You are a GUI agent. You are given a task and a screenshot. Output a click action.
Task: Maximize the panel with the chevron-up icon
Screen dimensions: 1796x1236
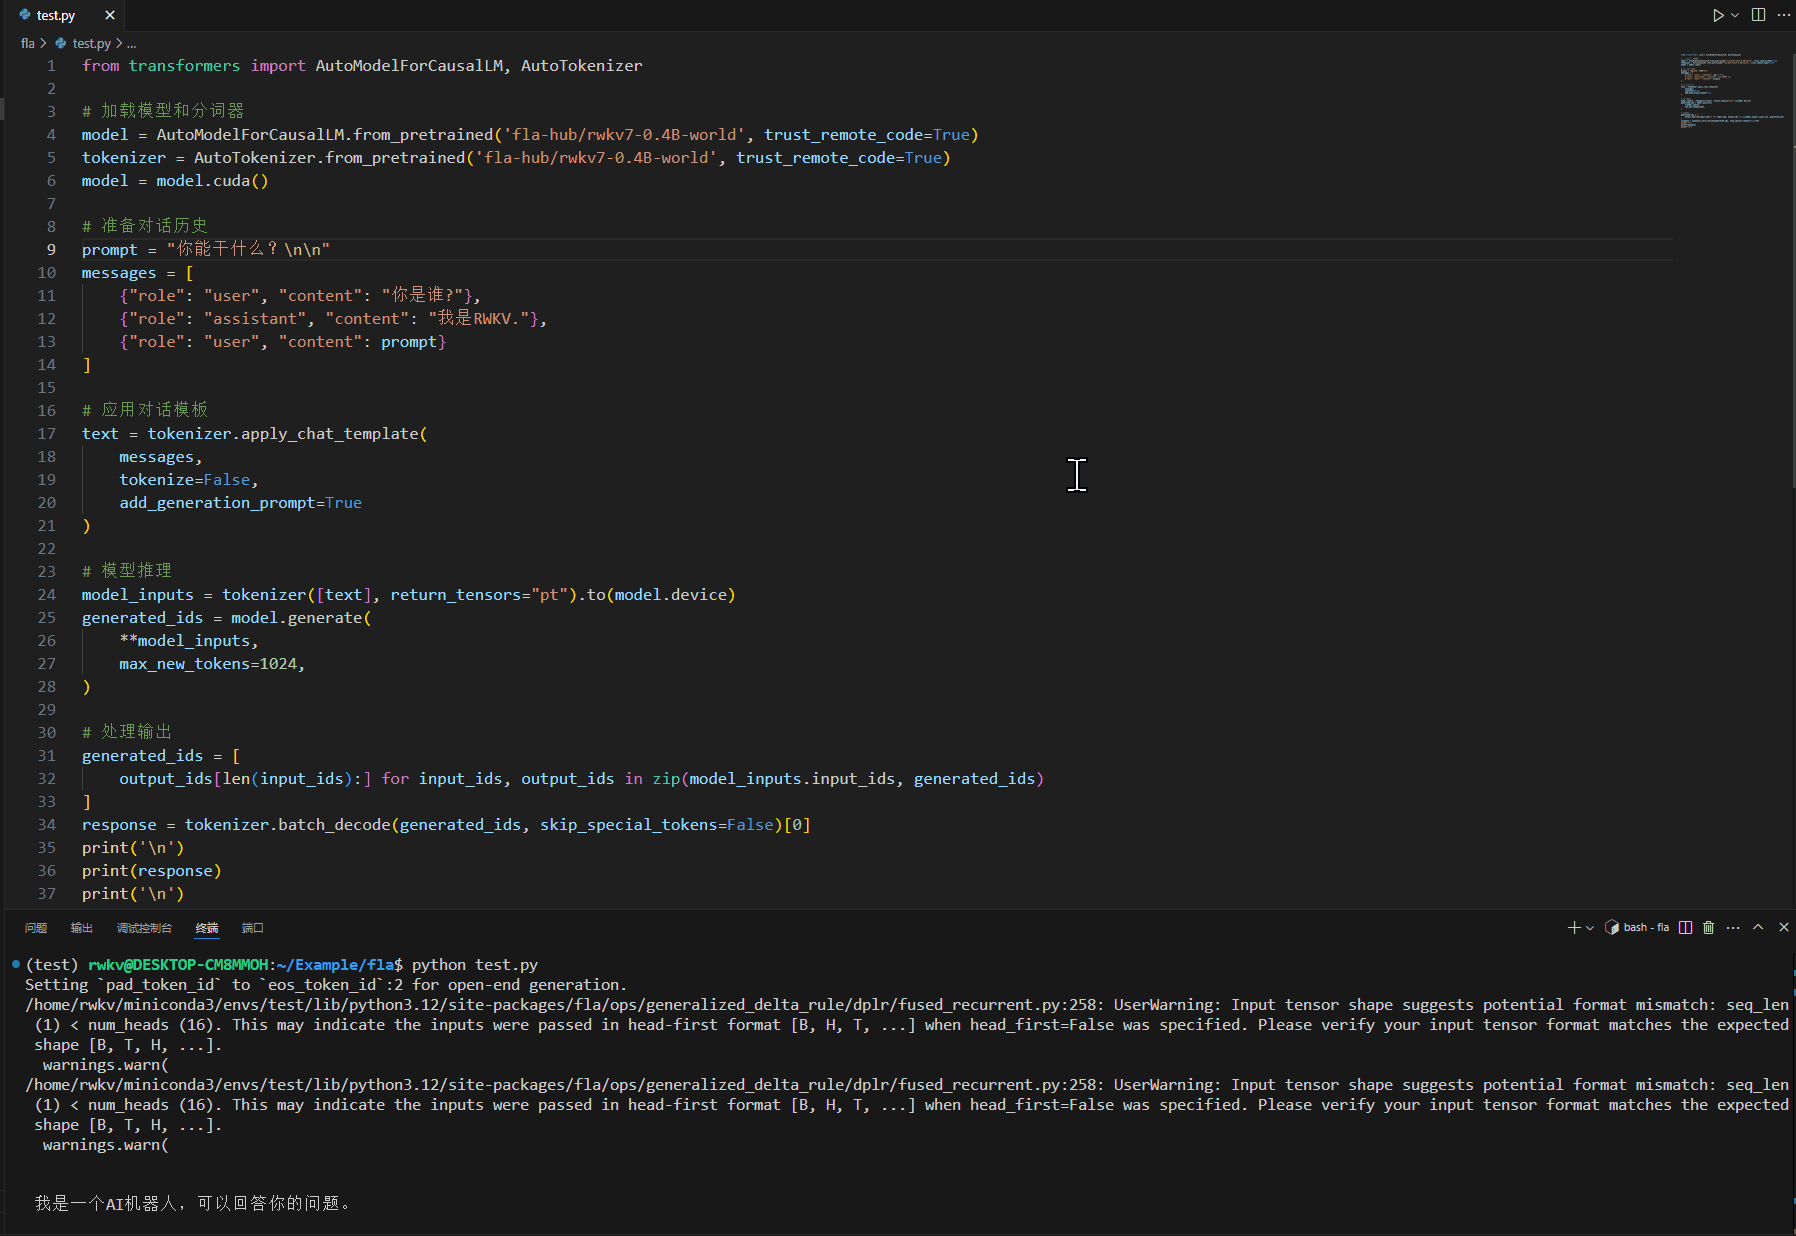pos(1758,928)
